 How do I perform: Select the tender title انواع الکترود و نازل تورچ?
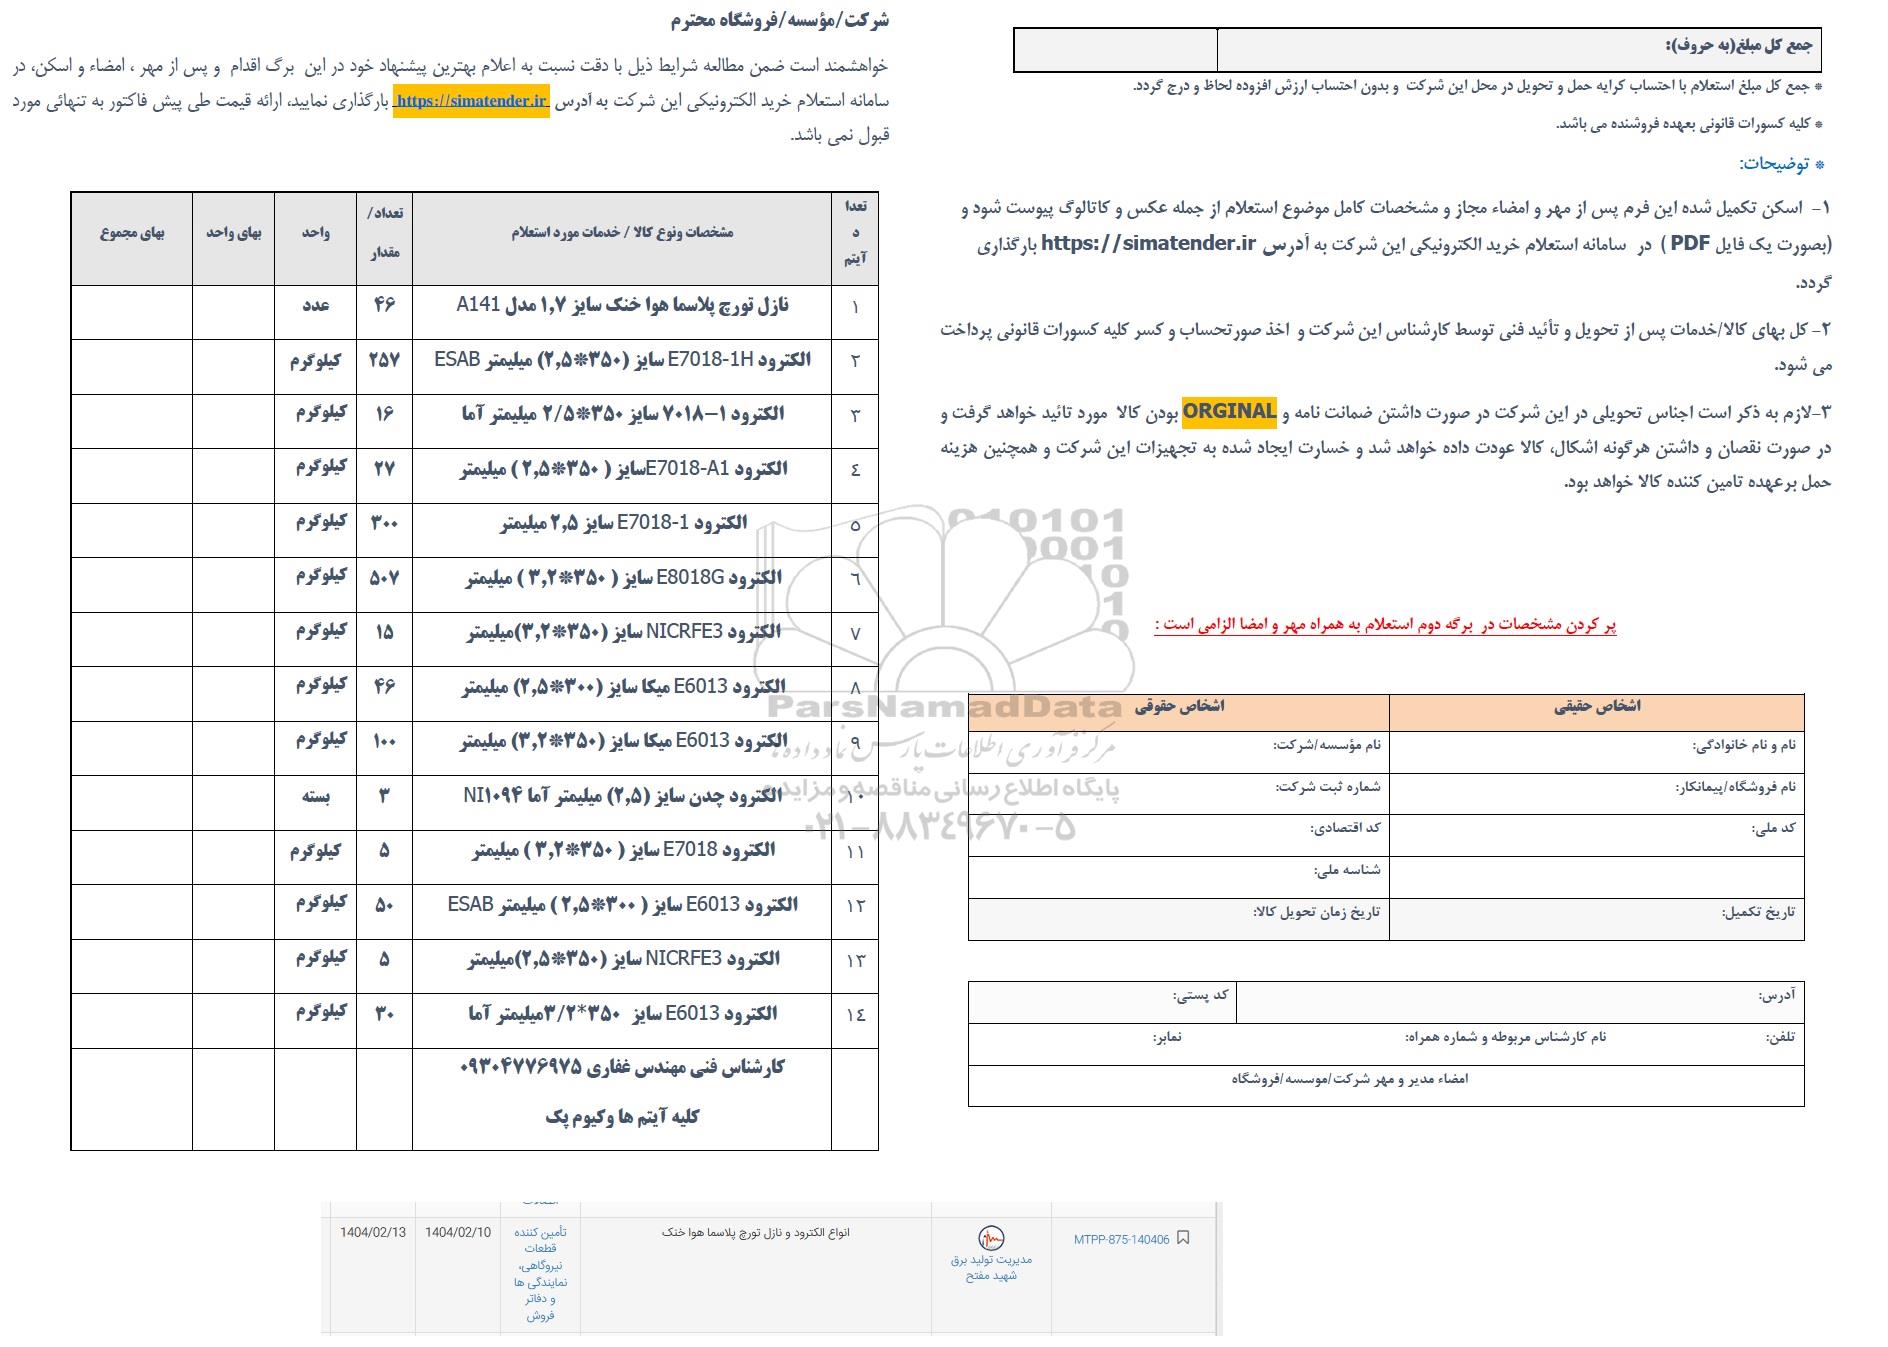coord(755,1233)
